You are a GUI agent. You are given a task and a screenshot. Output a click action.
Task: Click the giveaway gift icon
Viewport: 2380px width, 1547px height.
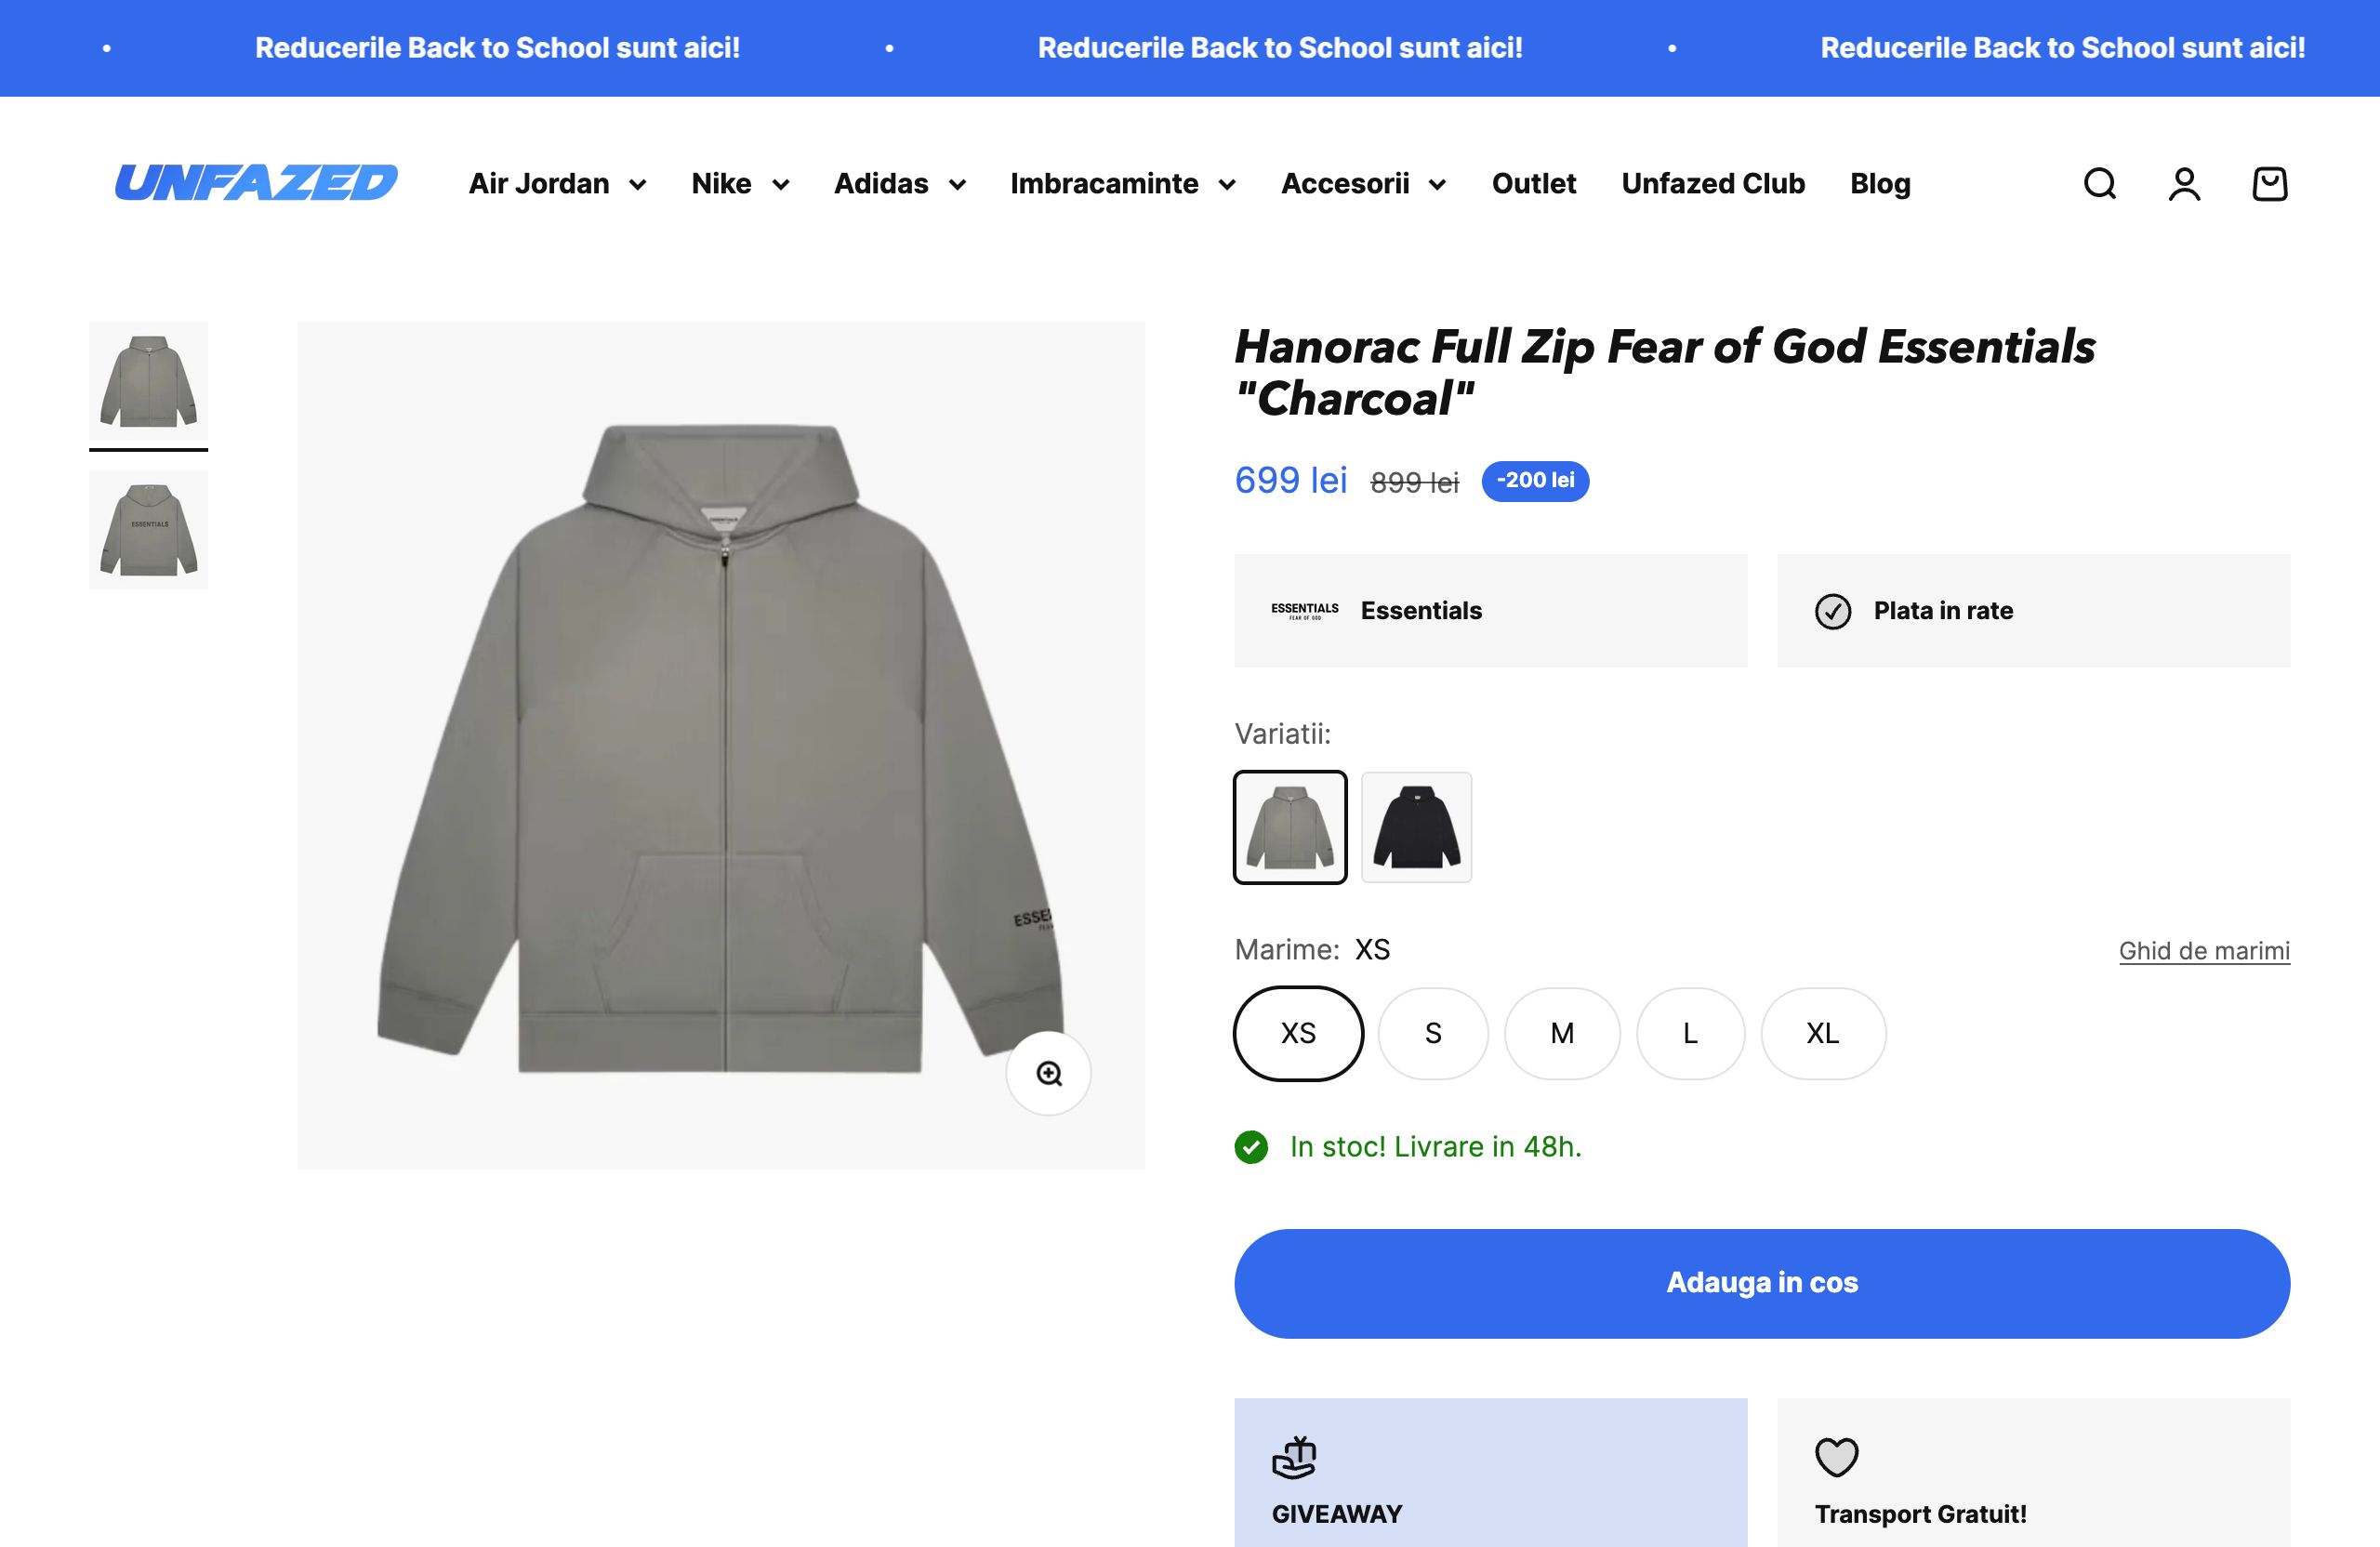(x=1294, y=1457)
